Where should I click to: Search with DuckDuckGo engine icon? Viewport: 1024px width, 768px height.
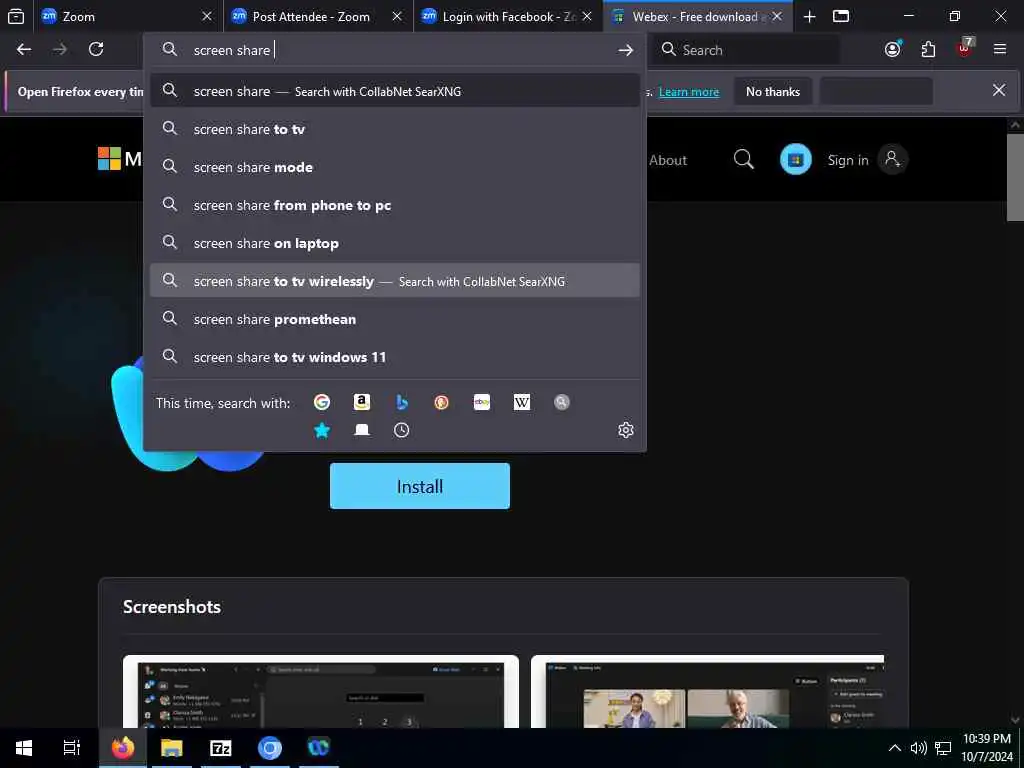(441, 402)
